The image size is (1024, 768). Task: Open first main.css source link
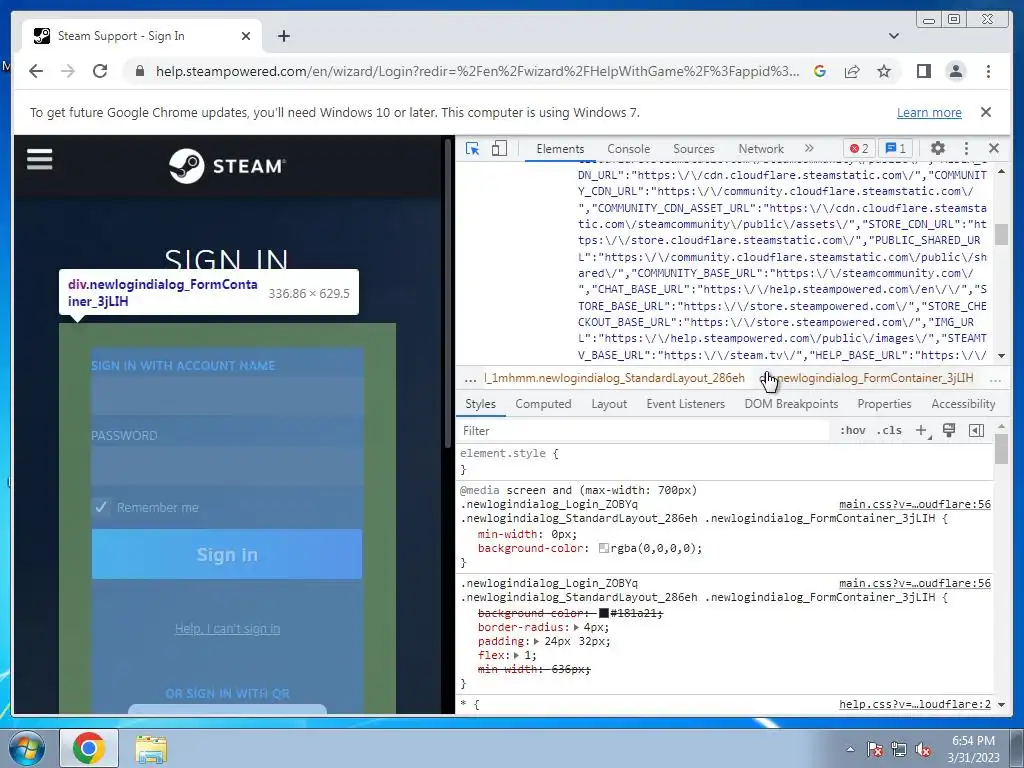pyautogui.click(x=914, y=504)
